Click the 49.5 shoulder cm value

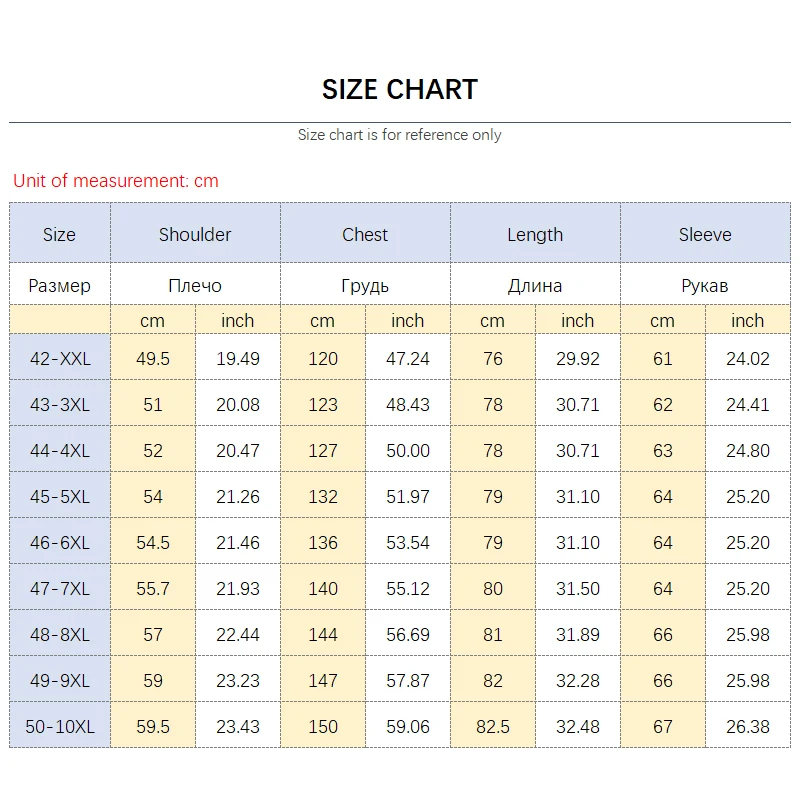[153, 359]
